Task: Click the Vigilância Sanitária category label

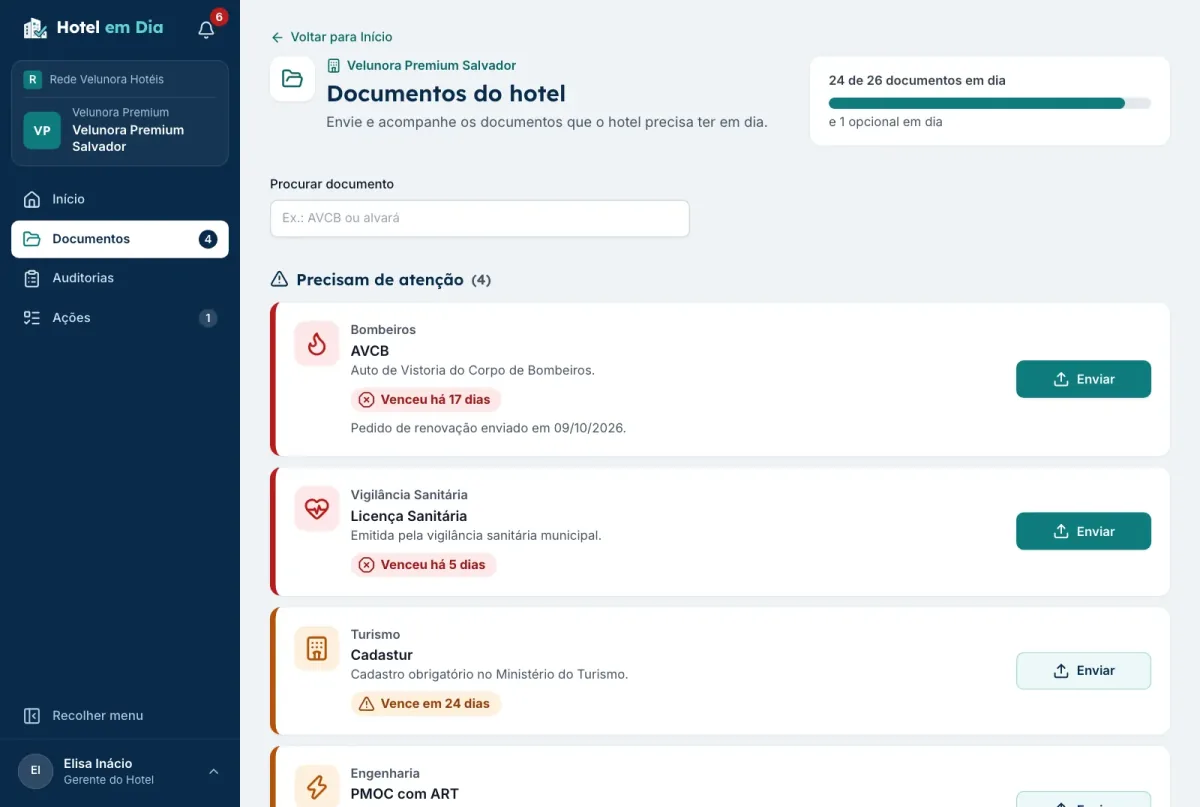Action: tap(409, 495)
